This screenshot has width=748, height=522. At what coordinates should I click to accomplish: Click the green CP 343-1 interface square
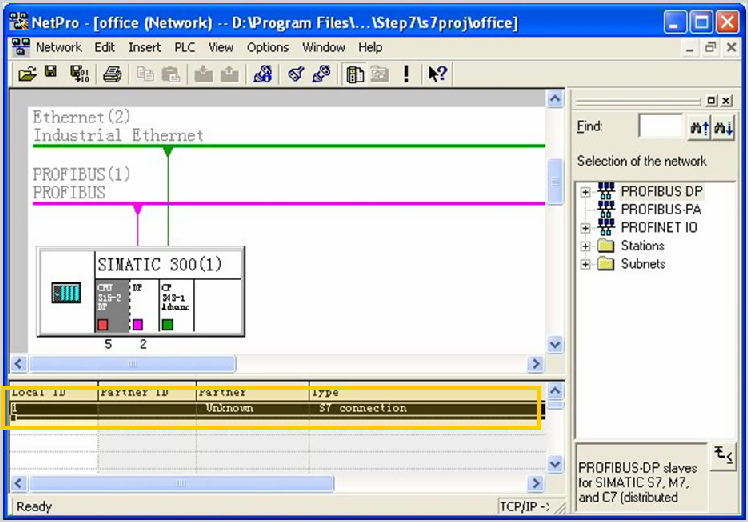(167, 324)
